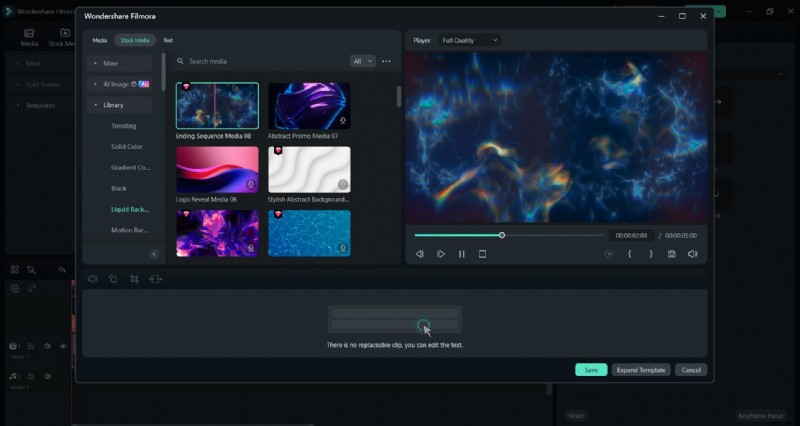This screenshot has height=426, width=800.
Task: Switch to the Text tab
Action: (168, 40)
